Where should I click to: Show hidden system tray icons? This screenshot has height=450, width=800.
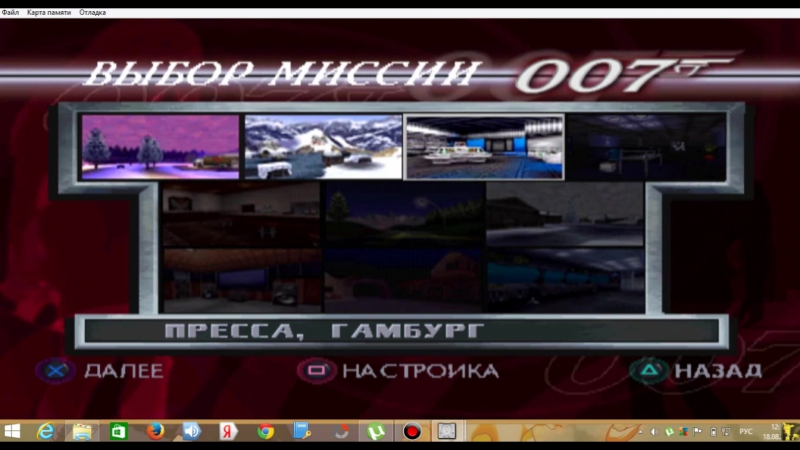(x=641, y=432)
